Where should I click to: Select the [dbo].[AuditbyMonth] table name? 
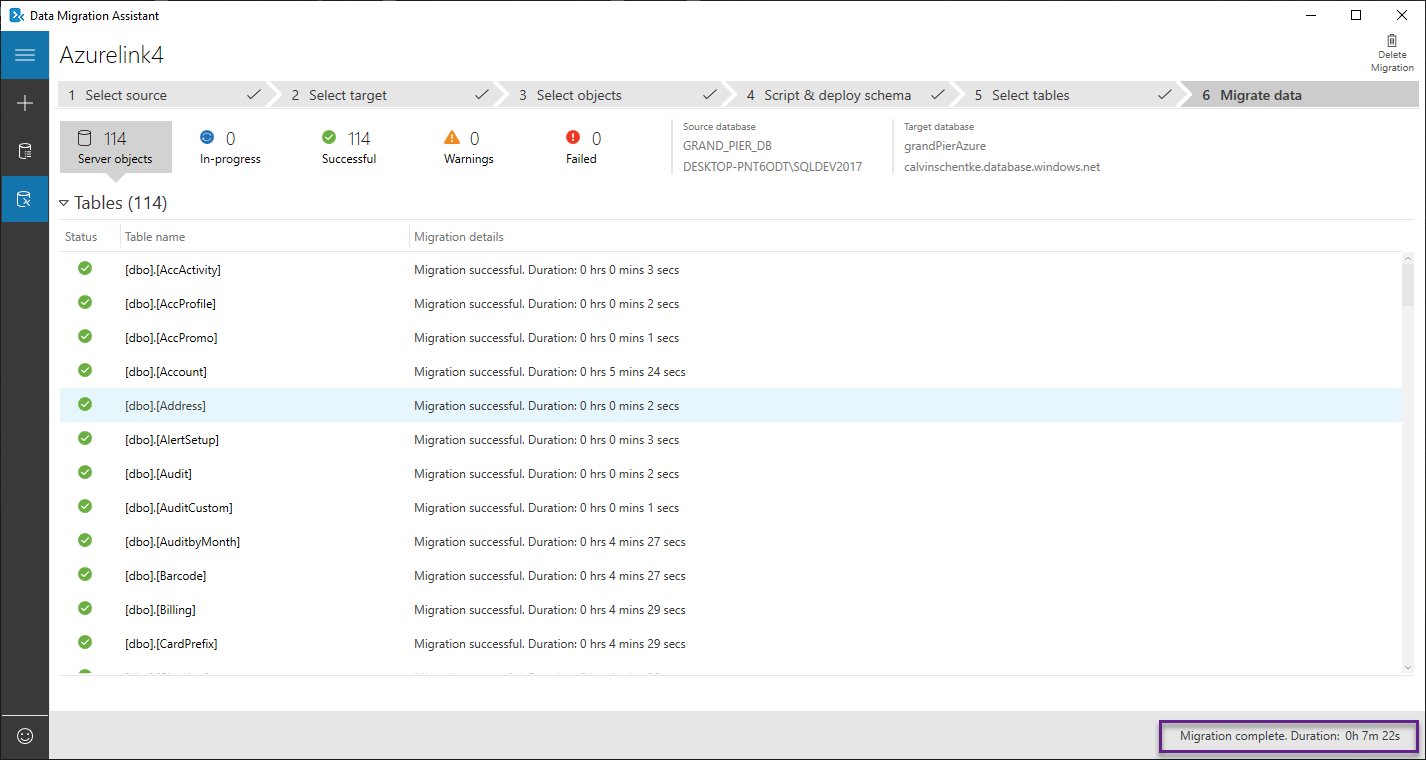pos(183,542)
